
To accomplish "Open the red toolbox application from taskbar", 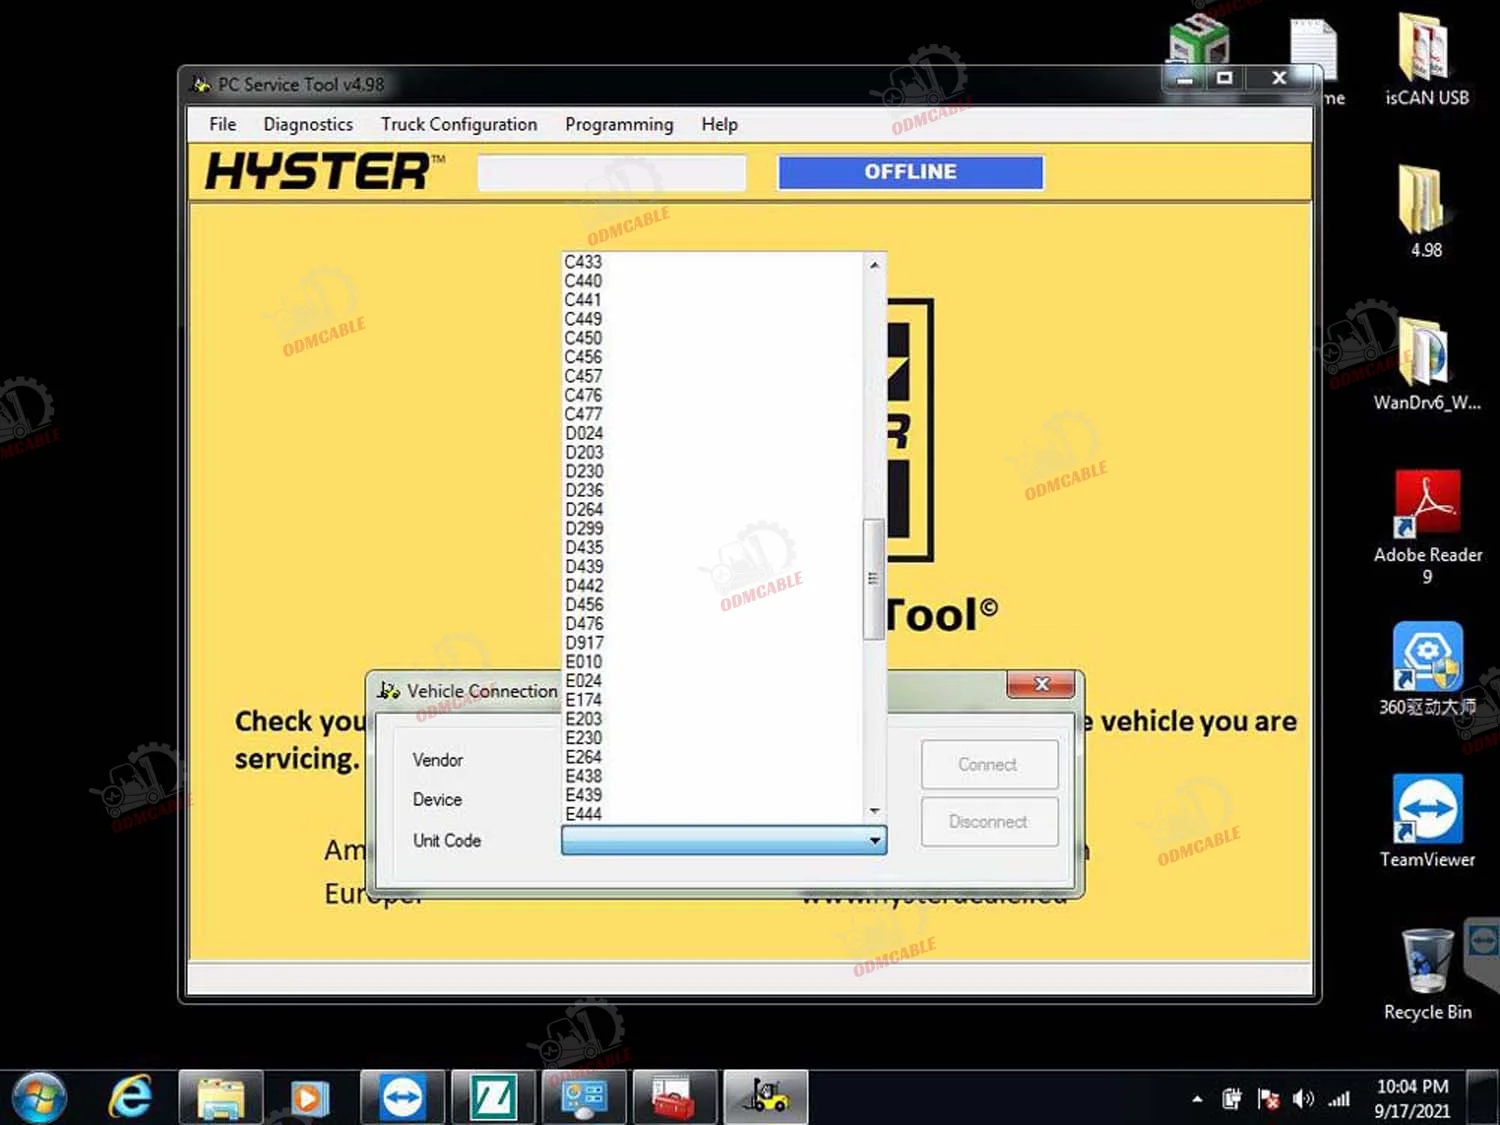I will pyautogui.click(x=675, y=1097).
